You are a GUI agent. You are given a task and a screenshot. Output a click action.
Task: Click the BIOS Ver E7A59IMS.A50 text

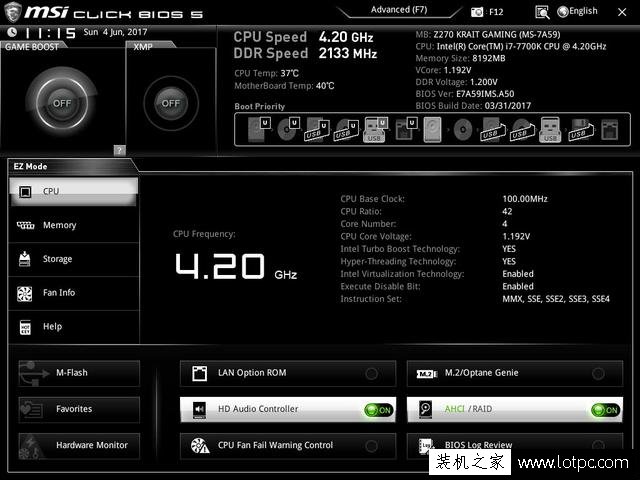(x=464, y=94)
